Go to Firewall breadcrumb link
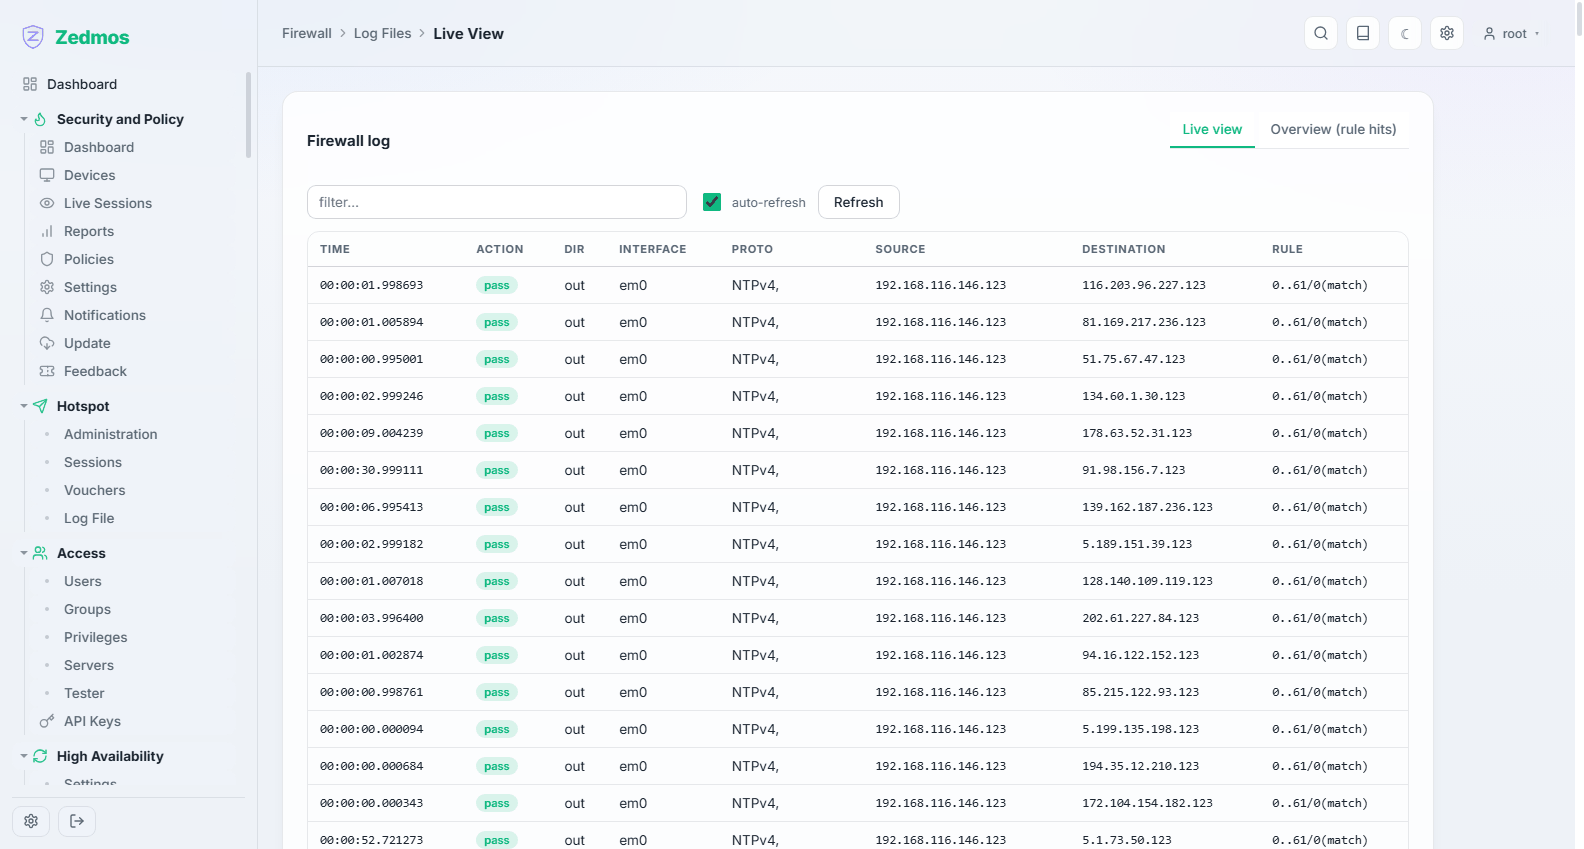The height and width of the screenshot is (849, 1584). pos(307,33)
